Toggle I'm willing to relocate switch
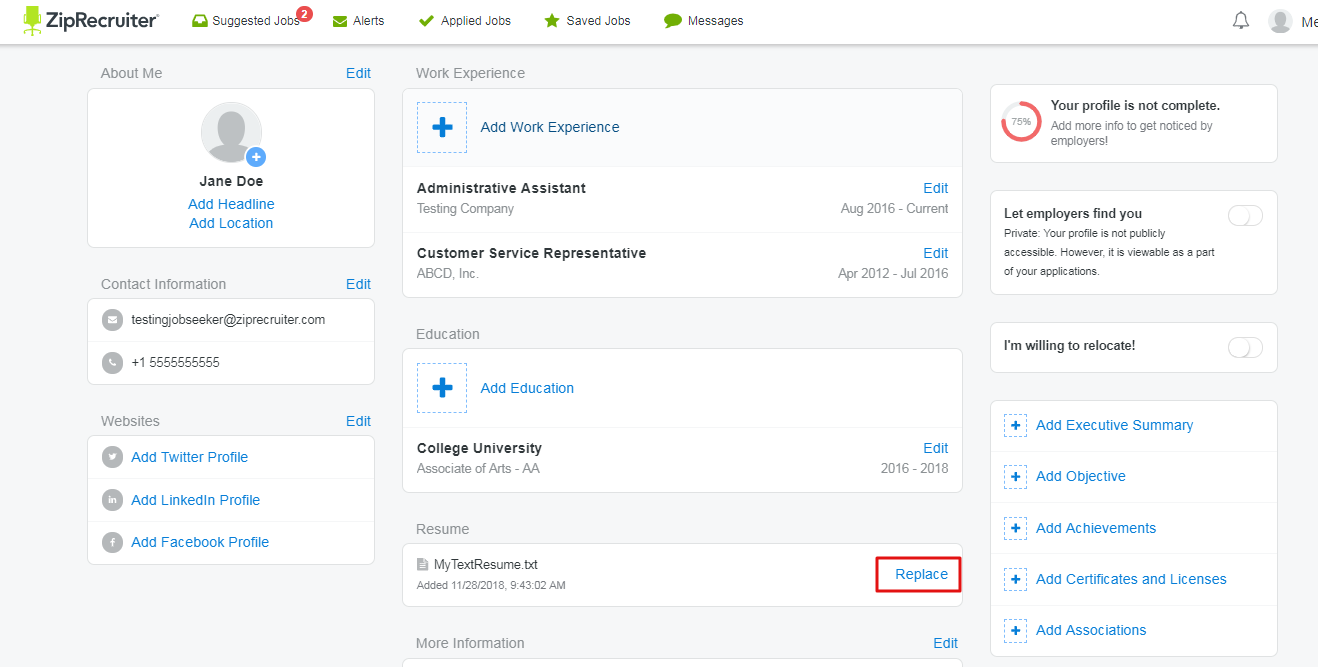Image resolution: width=1318 pixels, height=667 pixels. click(x=1245, y=347)
